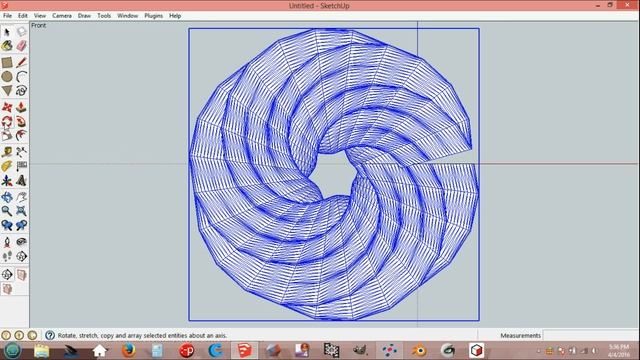Open Blender from the taskbar
Viewport: 640px width, 360px height.
[x=419, y=350]
